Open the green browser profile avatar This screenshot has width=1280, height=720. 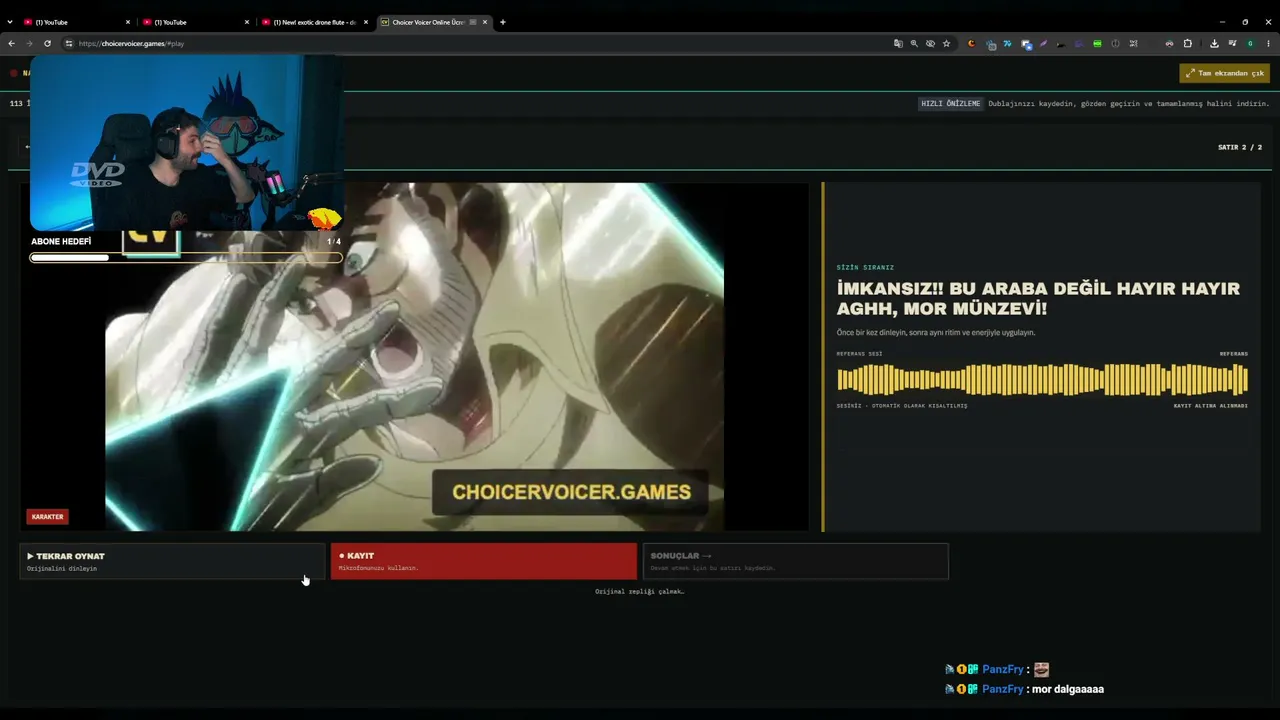pos(1250,43)
